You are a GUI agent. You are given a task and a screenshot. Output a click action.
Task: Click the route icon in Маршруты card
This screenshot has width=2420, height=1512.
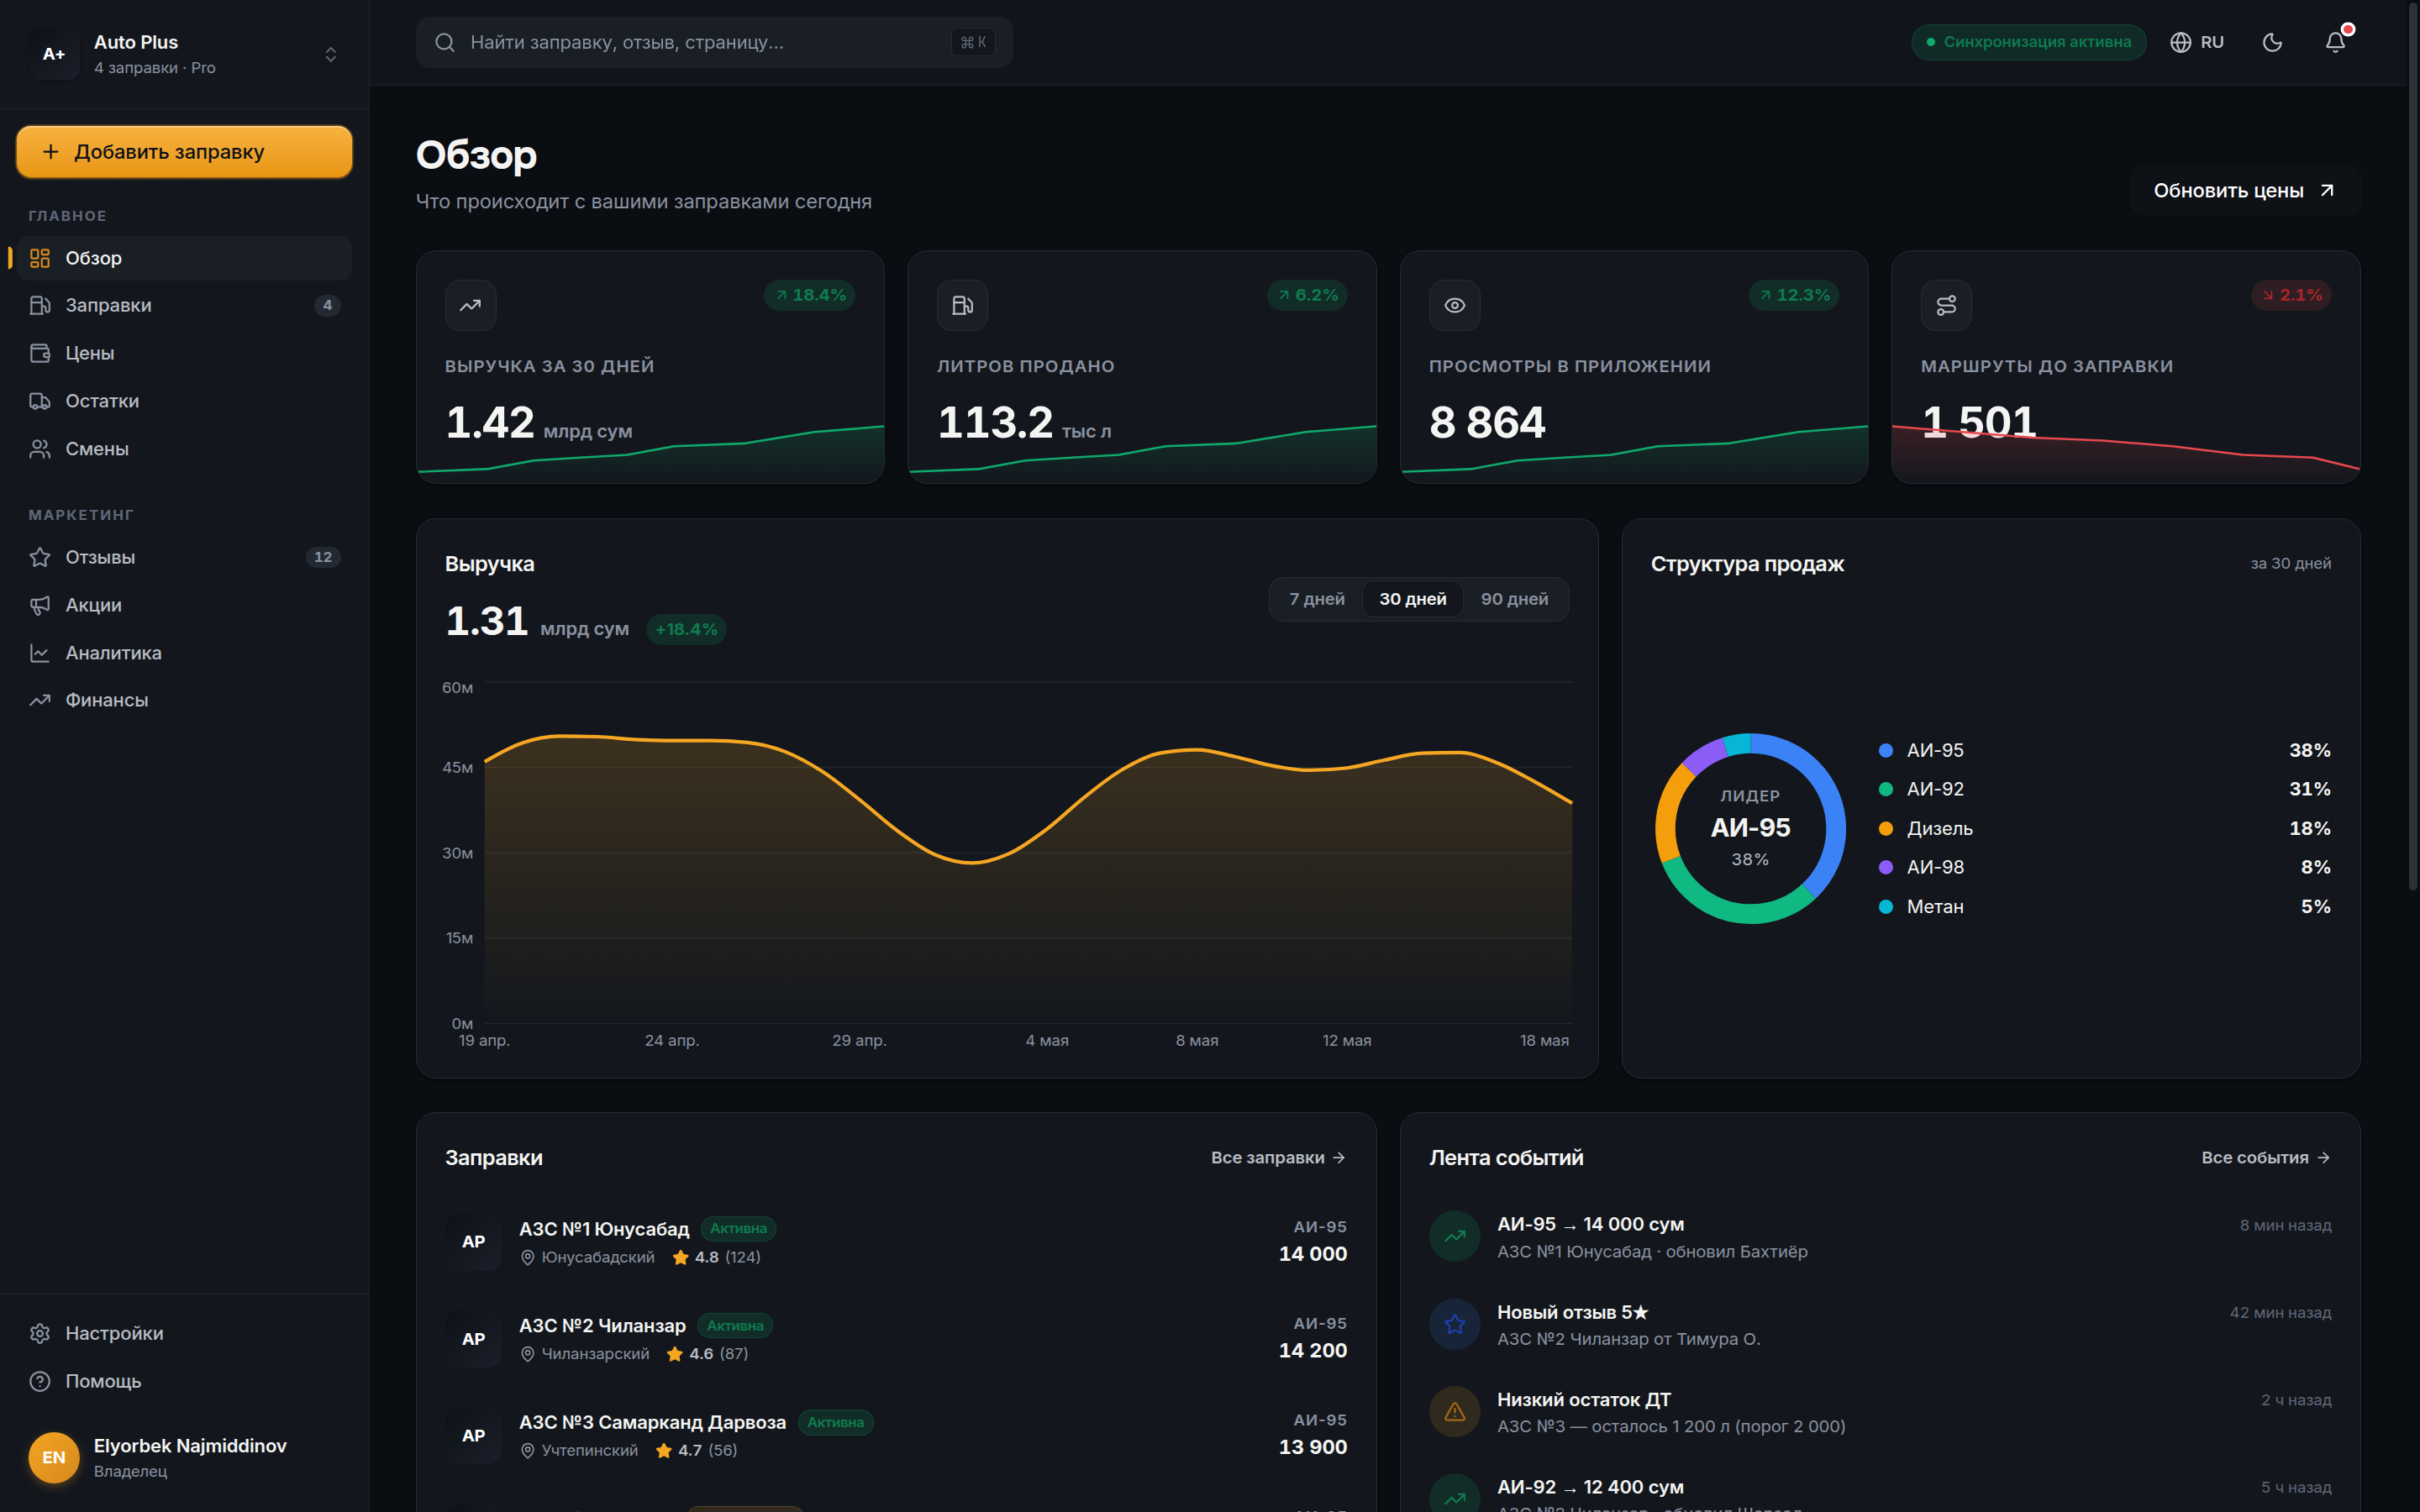[x=1946, y=305]
